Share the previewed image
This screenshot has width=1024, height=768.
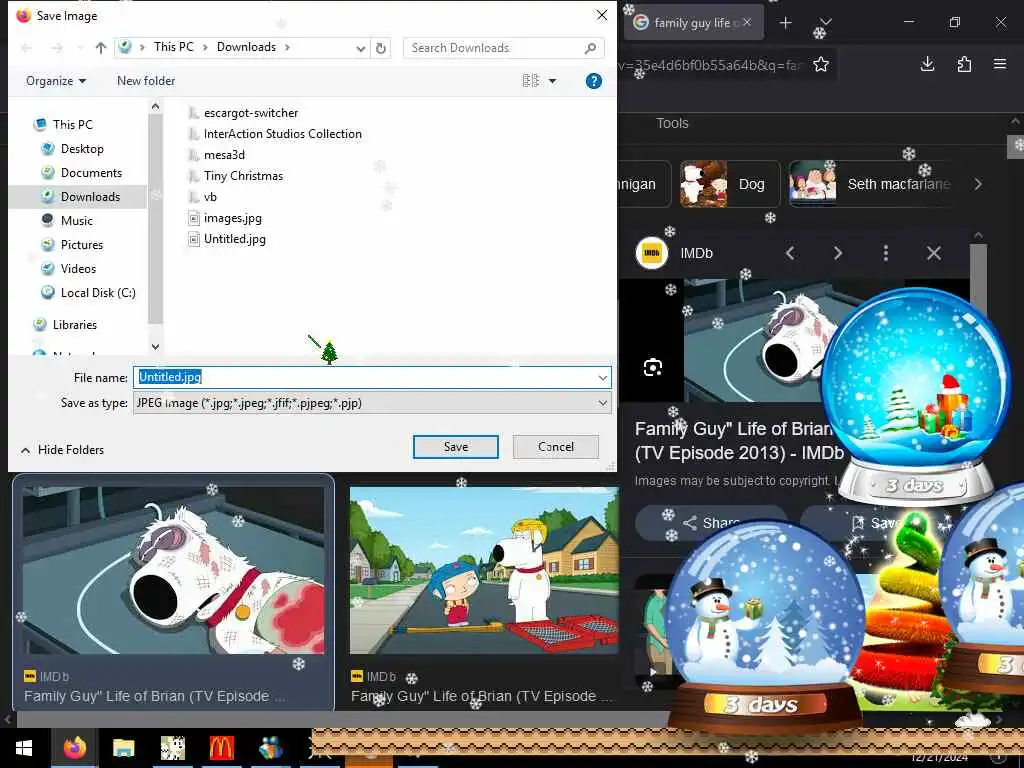click(711, 522)
